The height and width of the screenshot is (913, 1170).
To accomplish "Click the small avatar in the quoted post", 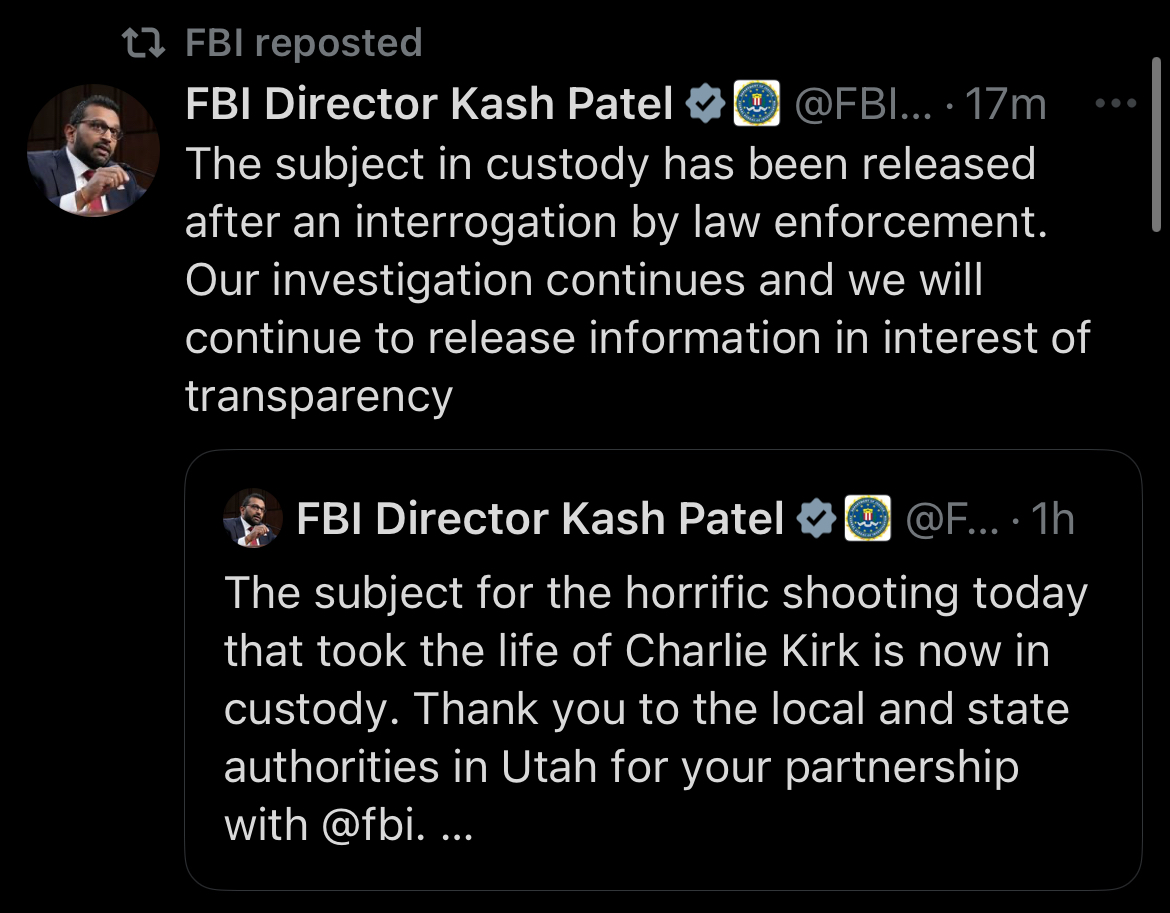I will (x=250, y=519).
